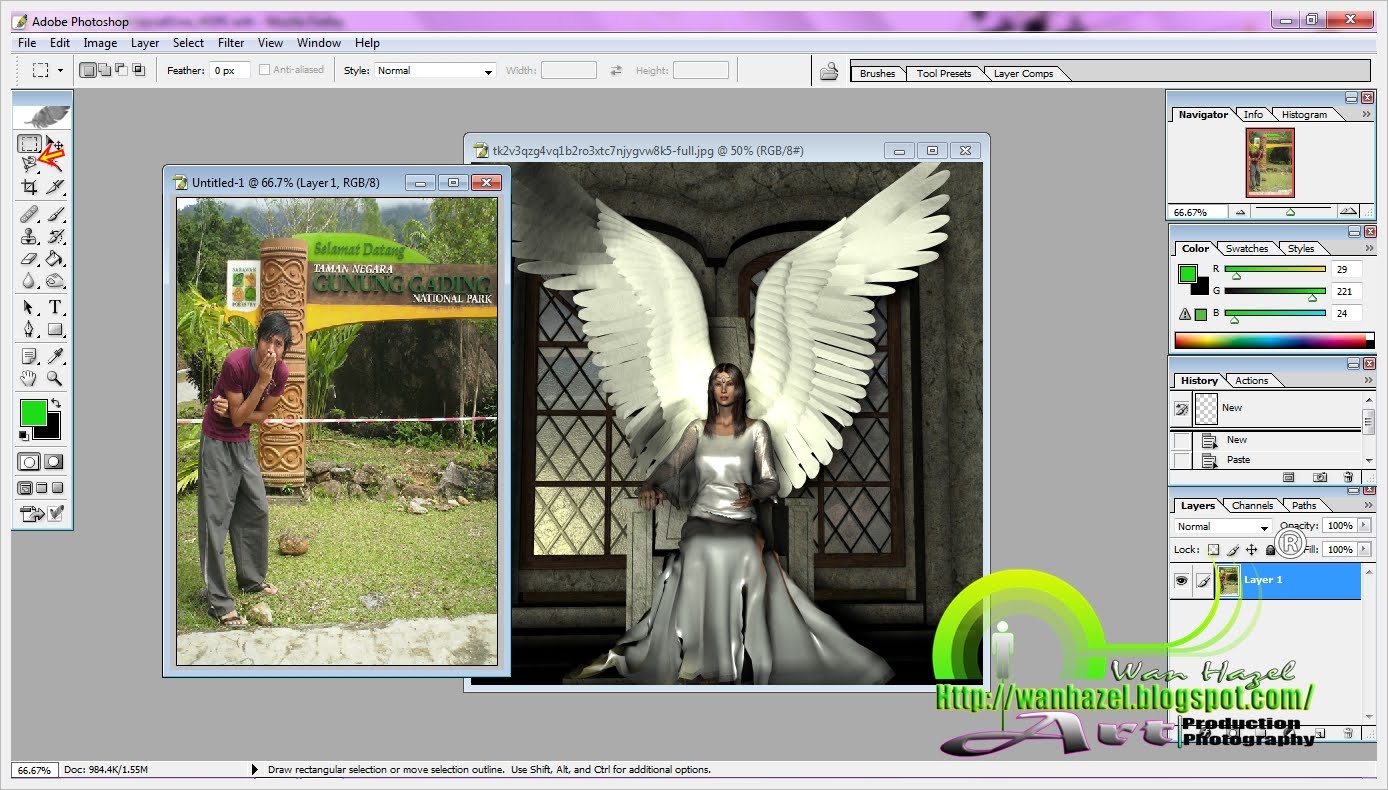Image resolution: width=1388 pixels, height=790 pixels.
Task: Toggle history brush source for New snapshot
Action: (x=1181, y=408)
